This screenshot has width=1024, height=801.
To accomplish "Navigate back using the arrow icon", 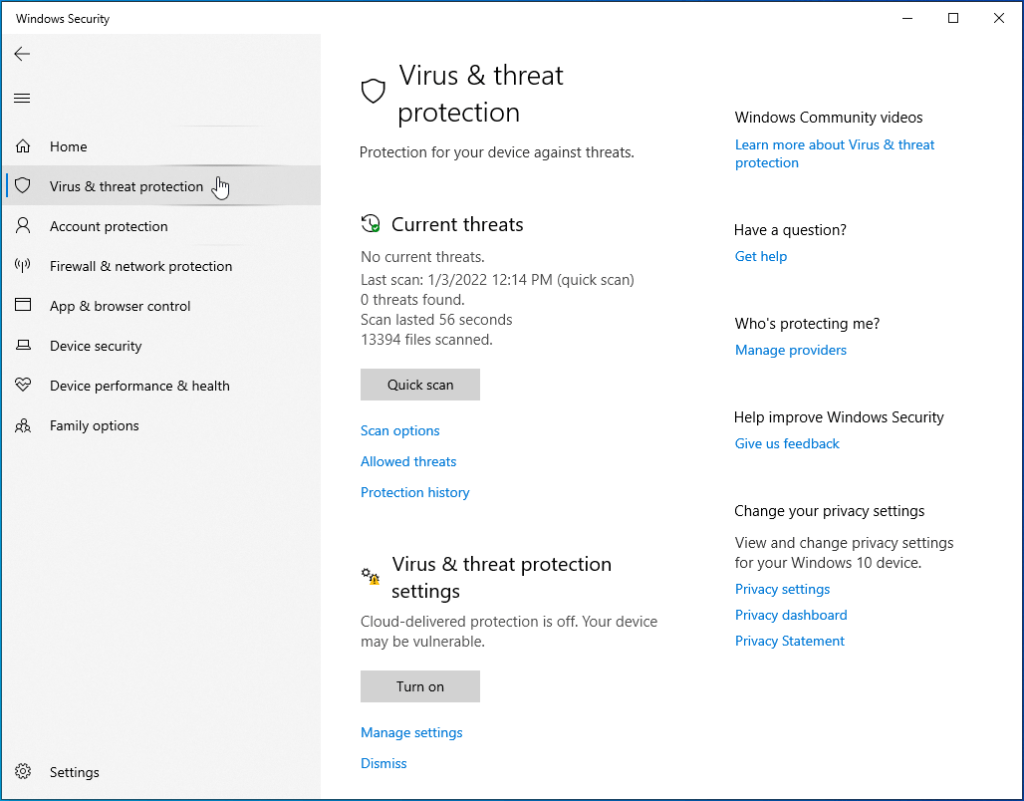I will coord(22,54).
